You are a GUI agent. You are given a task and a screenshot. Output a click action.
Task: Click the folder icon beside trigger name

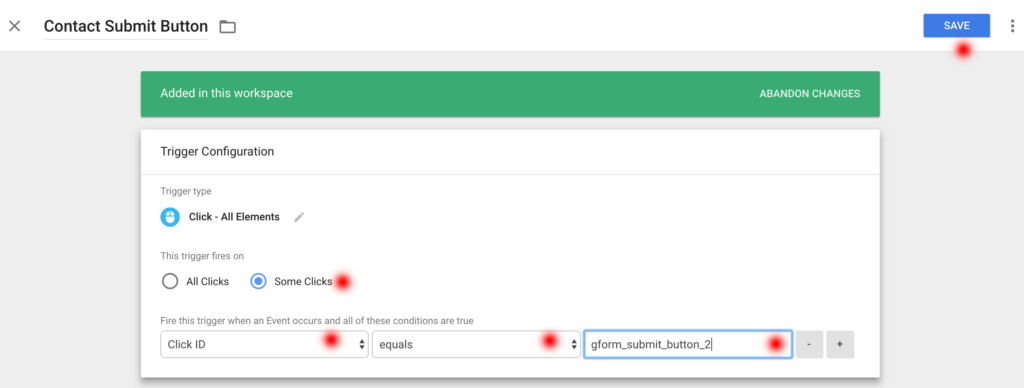coord(227,27)
